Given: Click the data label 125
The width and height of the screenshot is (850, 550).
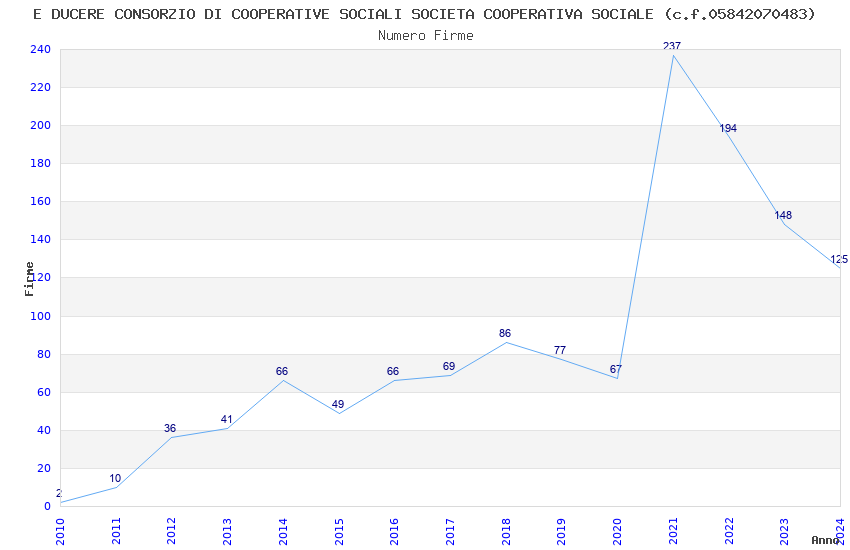Looking at the screenshot, I should click(839, 259).
